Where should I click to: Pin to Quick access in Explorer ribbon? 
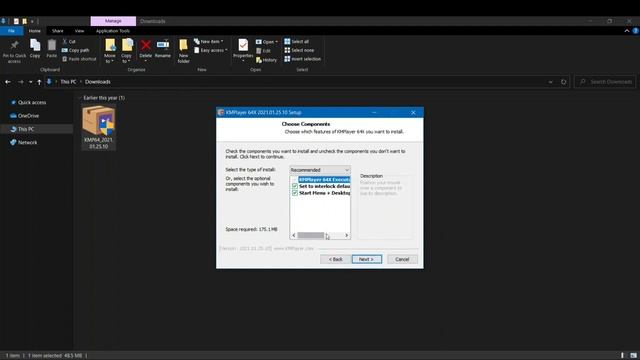(x=14, y=51)
